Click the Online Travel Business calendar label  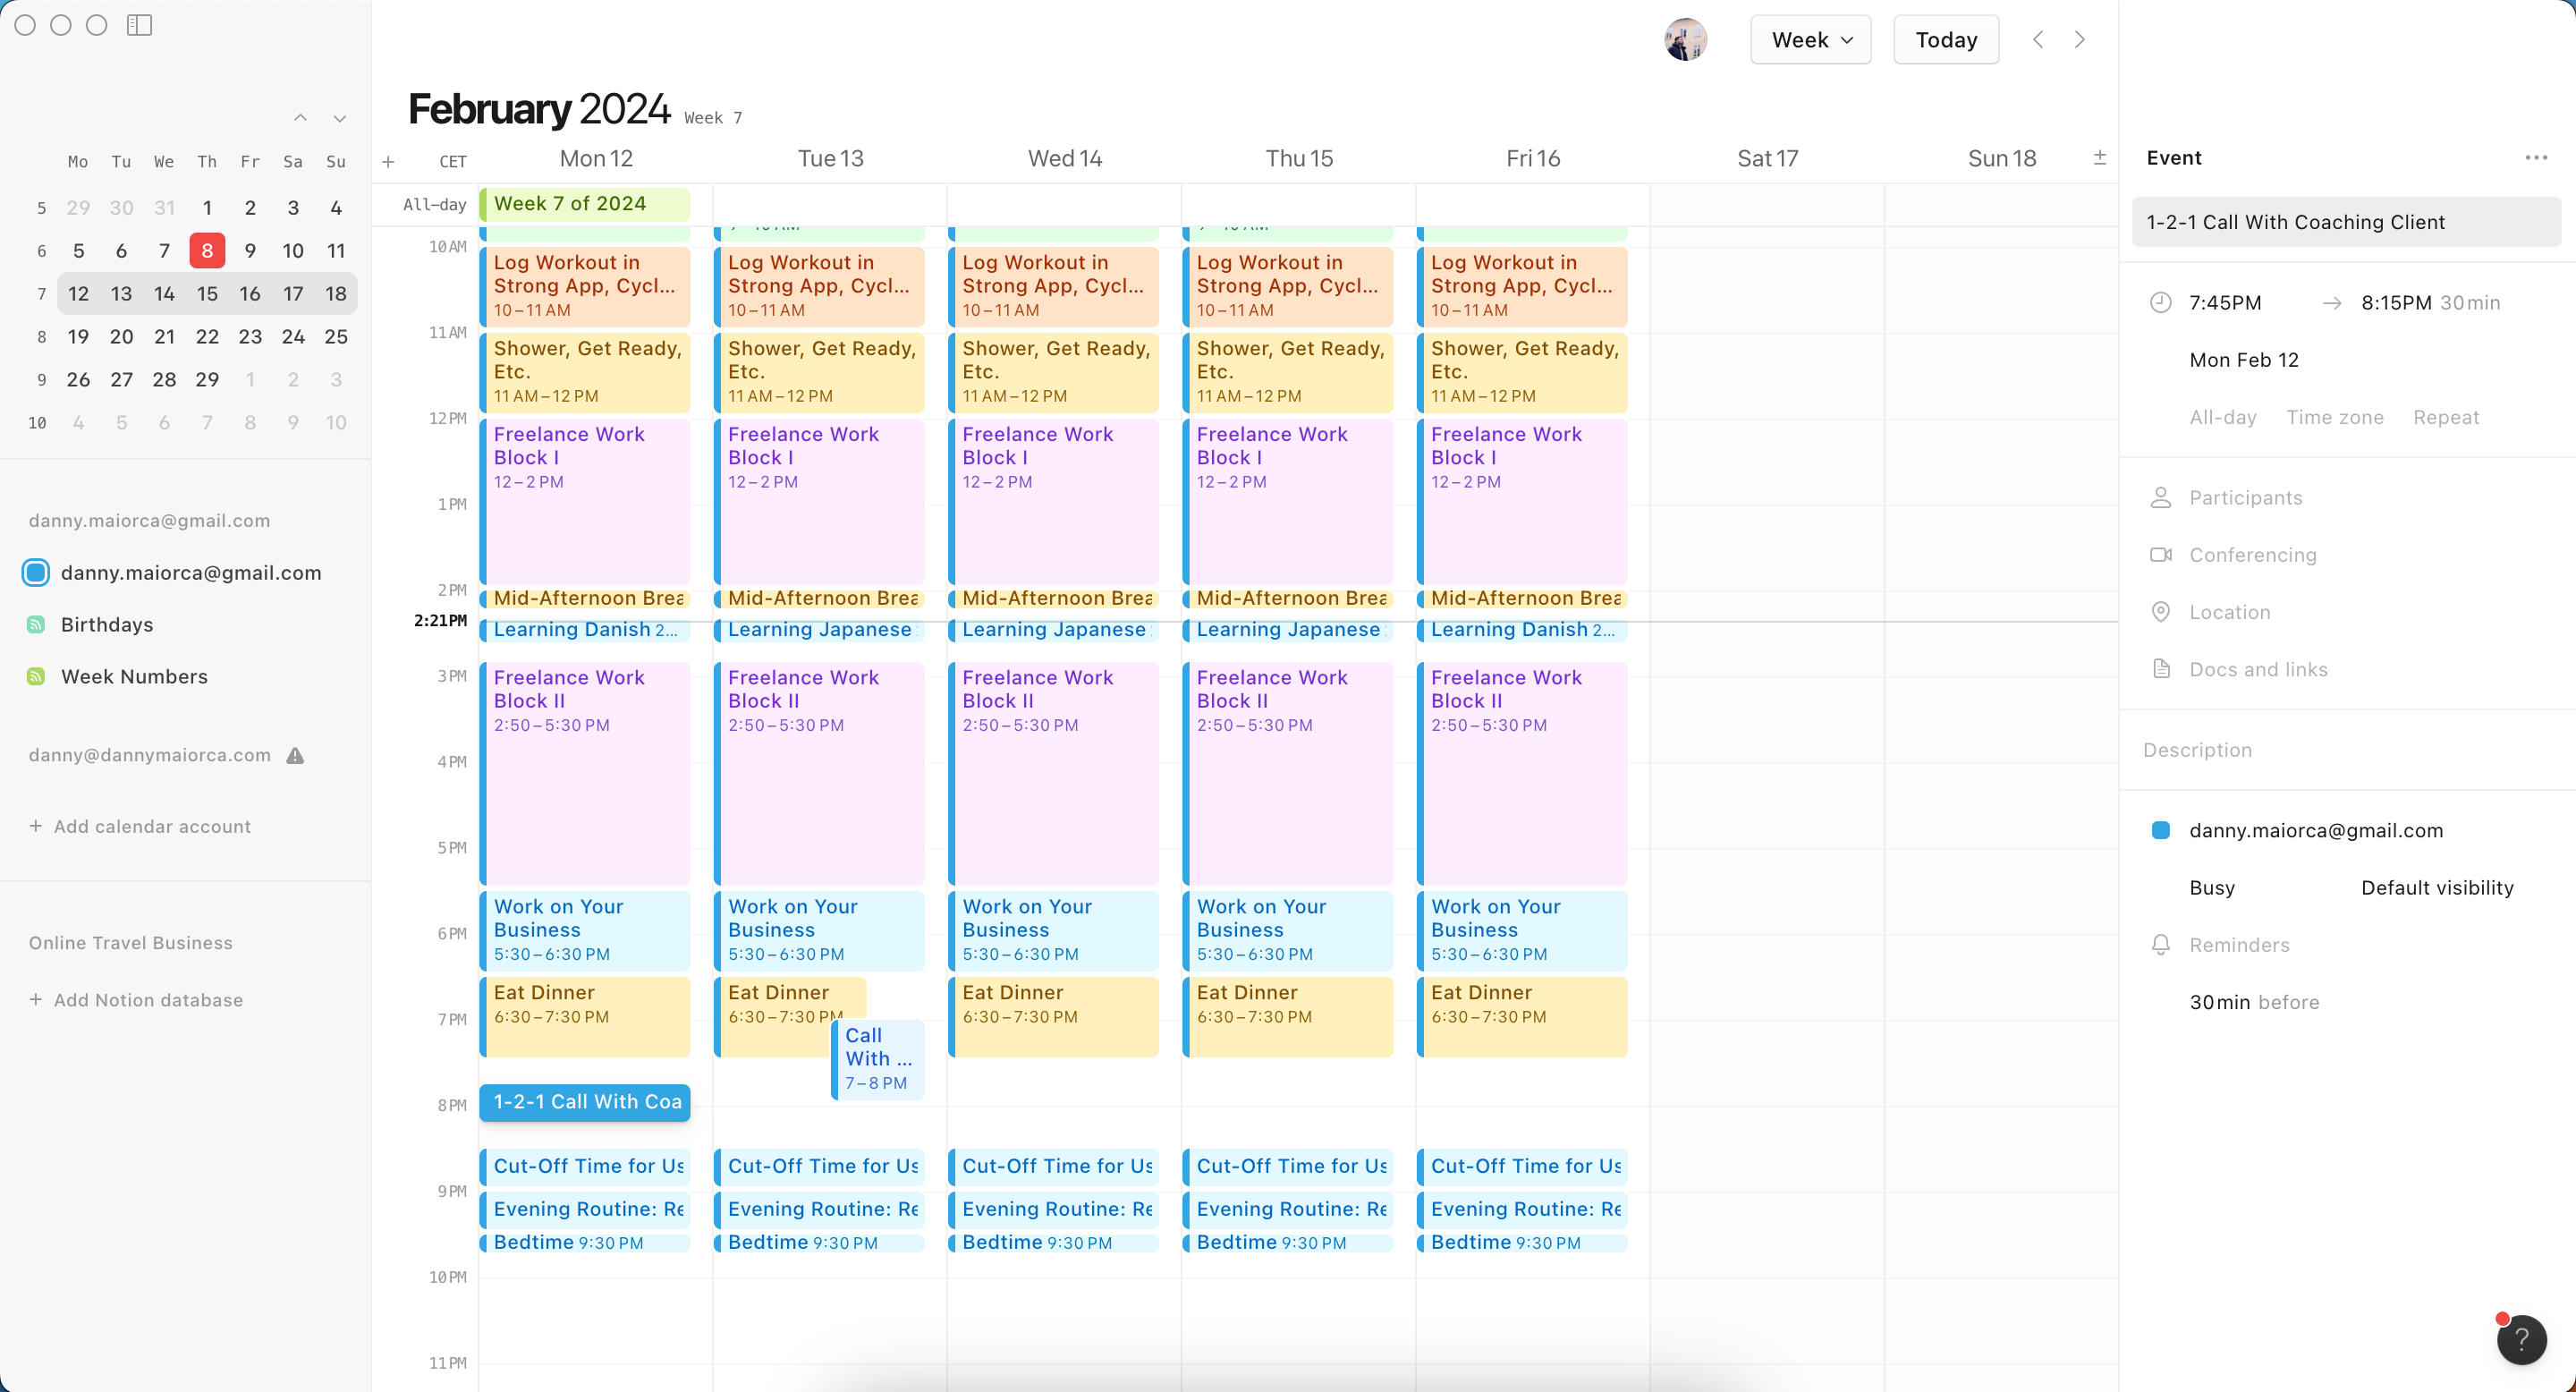(x=131, y=943)
